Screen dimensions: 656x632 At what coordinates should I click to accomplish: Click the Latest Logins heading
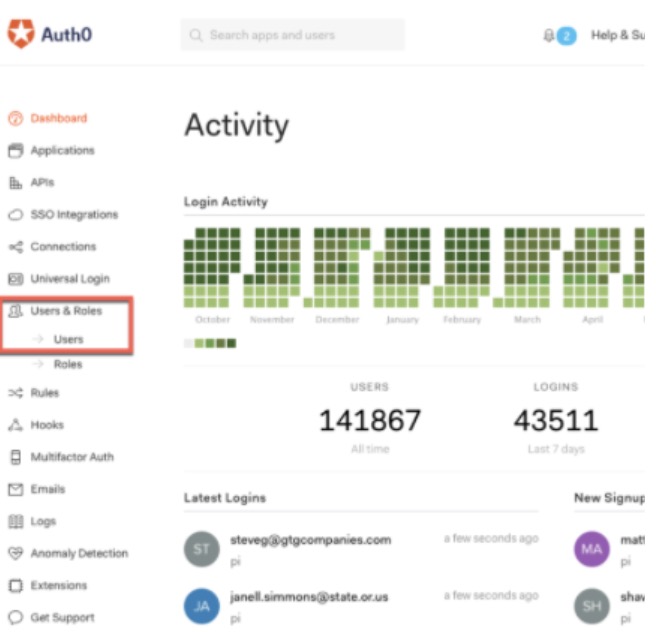pos(225,498)
